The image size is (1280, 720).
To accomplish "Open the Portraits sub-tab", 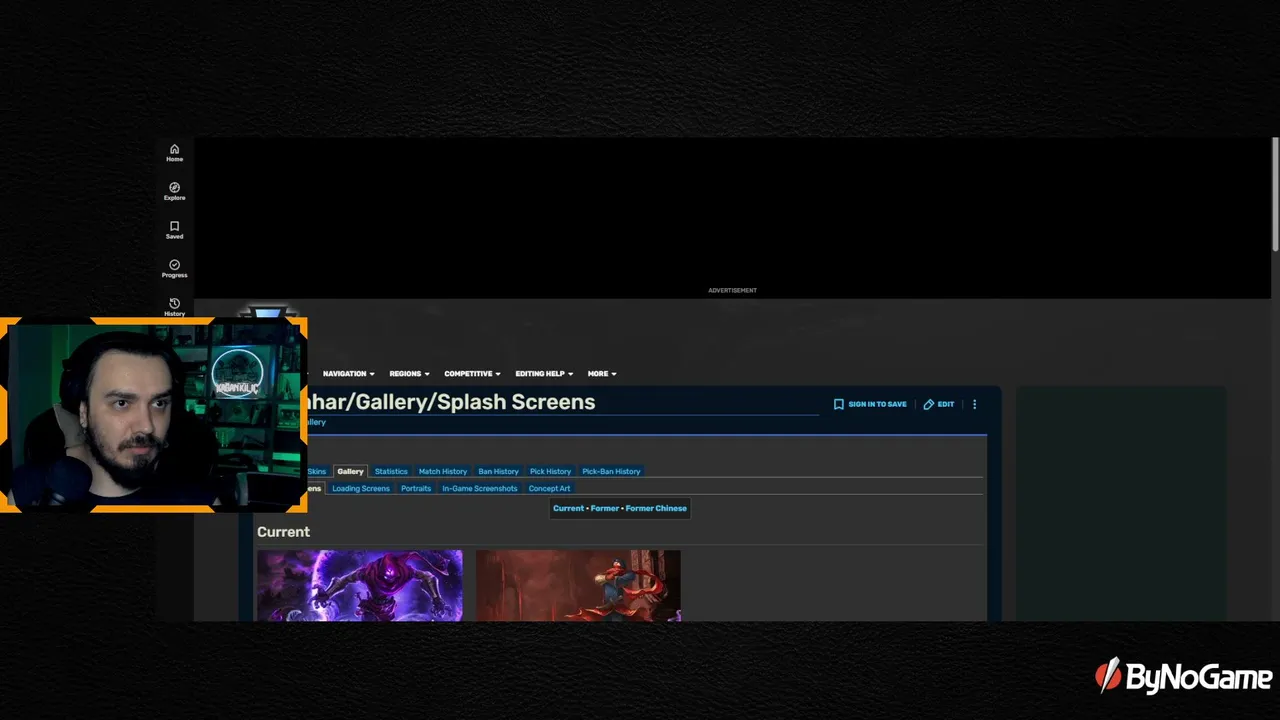I will (416, 489).
